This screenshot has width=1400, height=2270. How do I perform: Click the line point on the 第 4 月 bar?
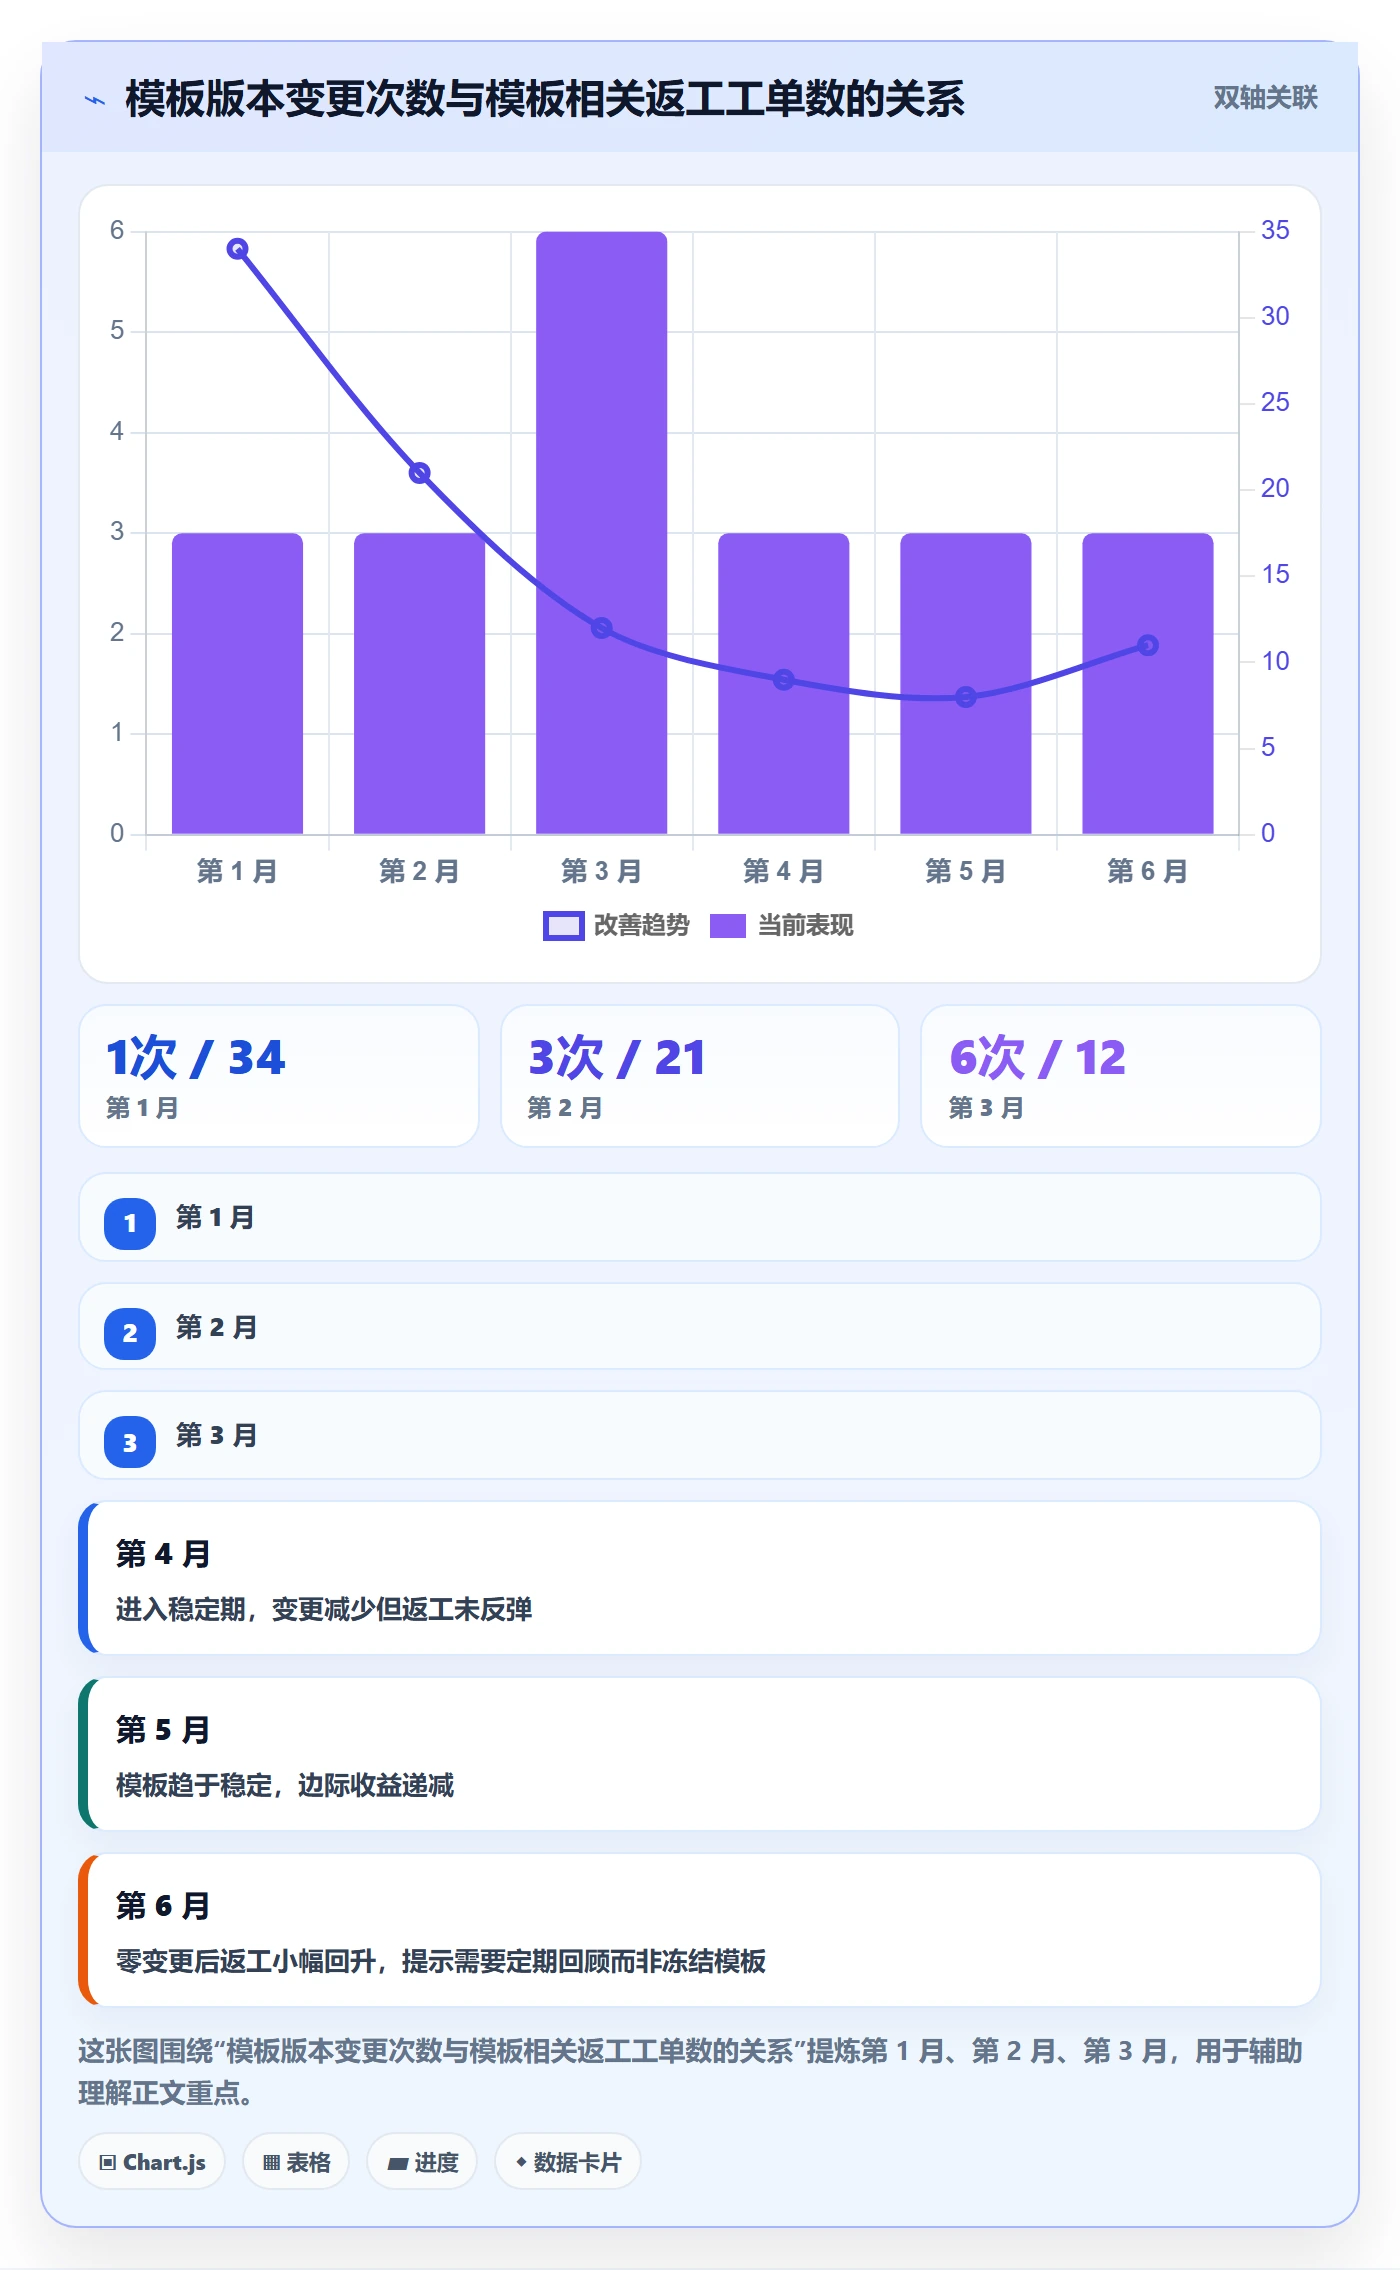[x=784, y=680]
